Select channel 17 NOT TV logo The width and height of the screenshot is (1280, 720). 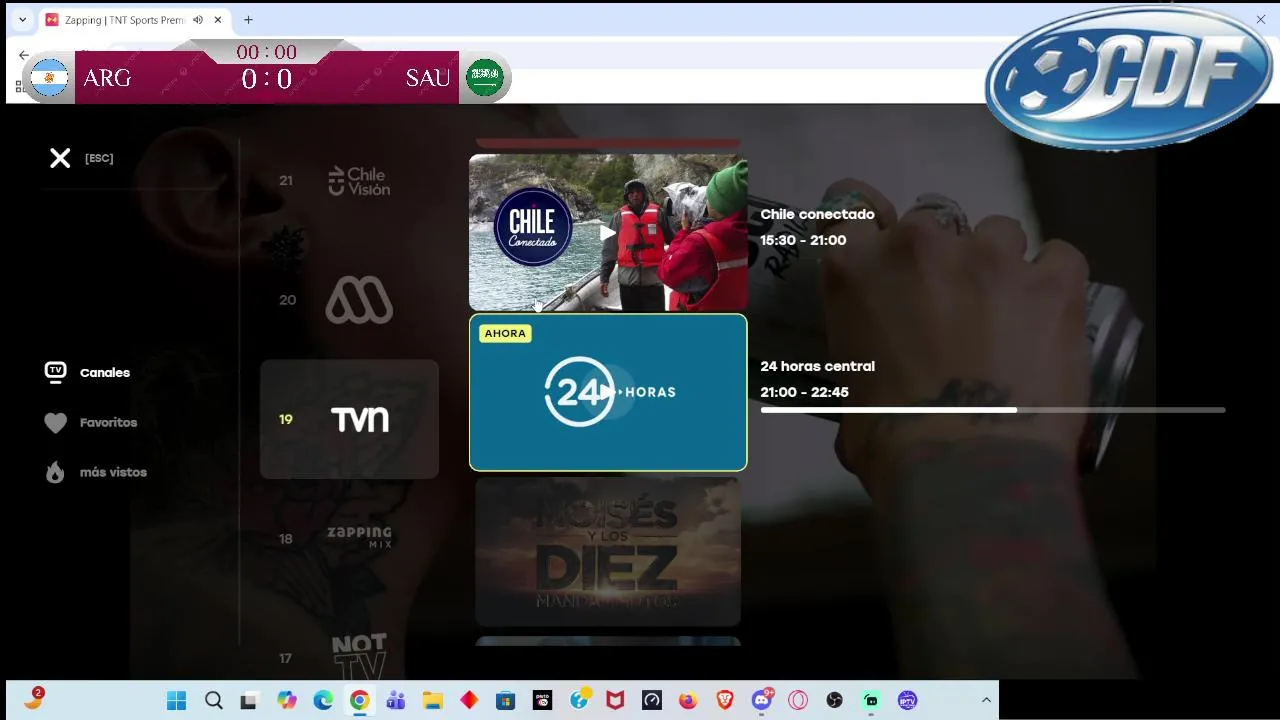tap(359, 656)
